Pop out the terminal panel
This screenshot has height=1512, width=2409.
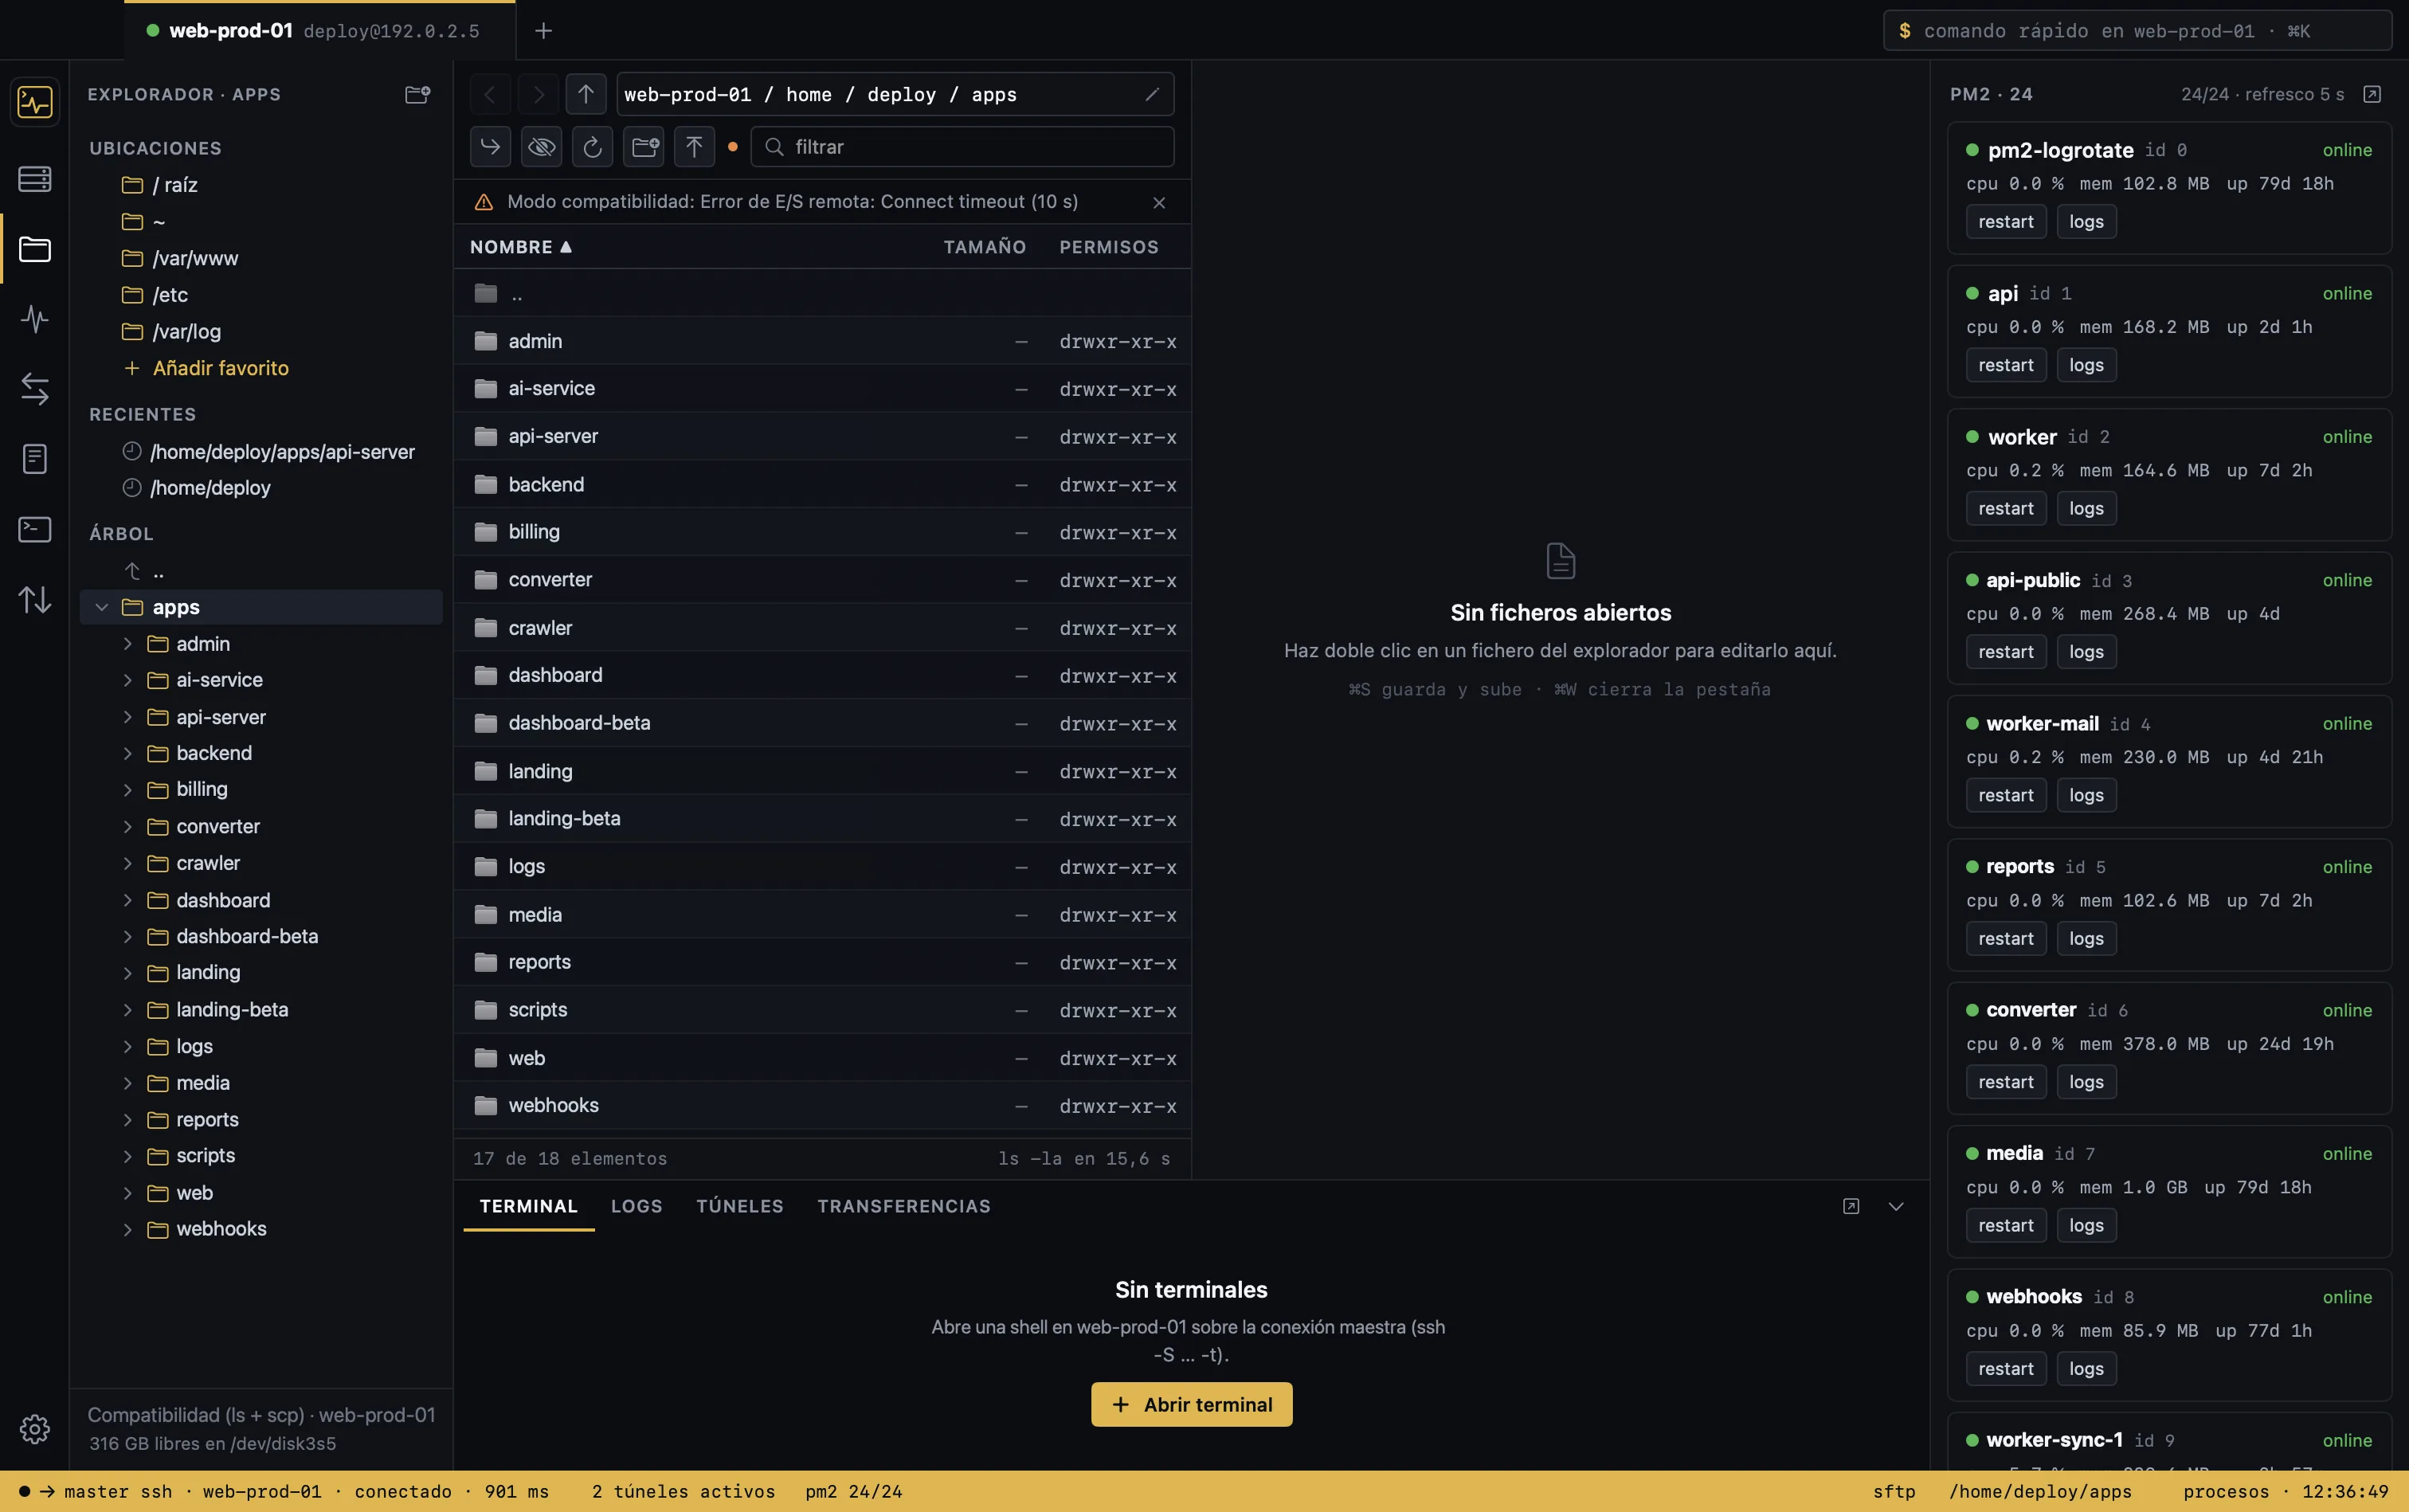pyautogui.click(x=1851, y=1206)
